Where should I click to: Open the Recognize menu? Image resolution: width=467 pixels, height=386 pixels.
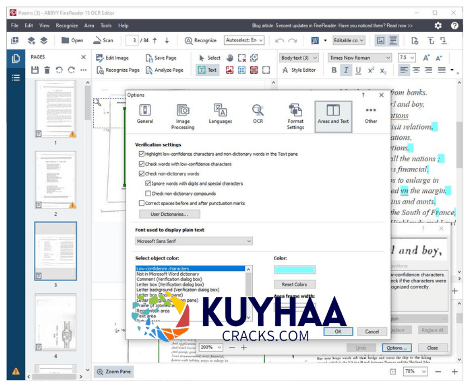click(67, 26)
